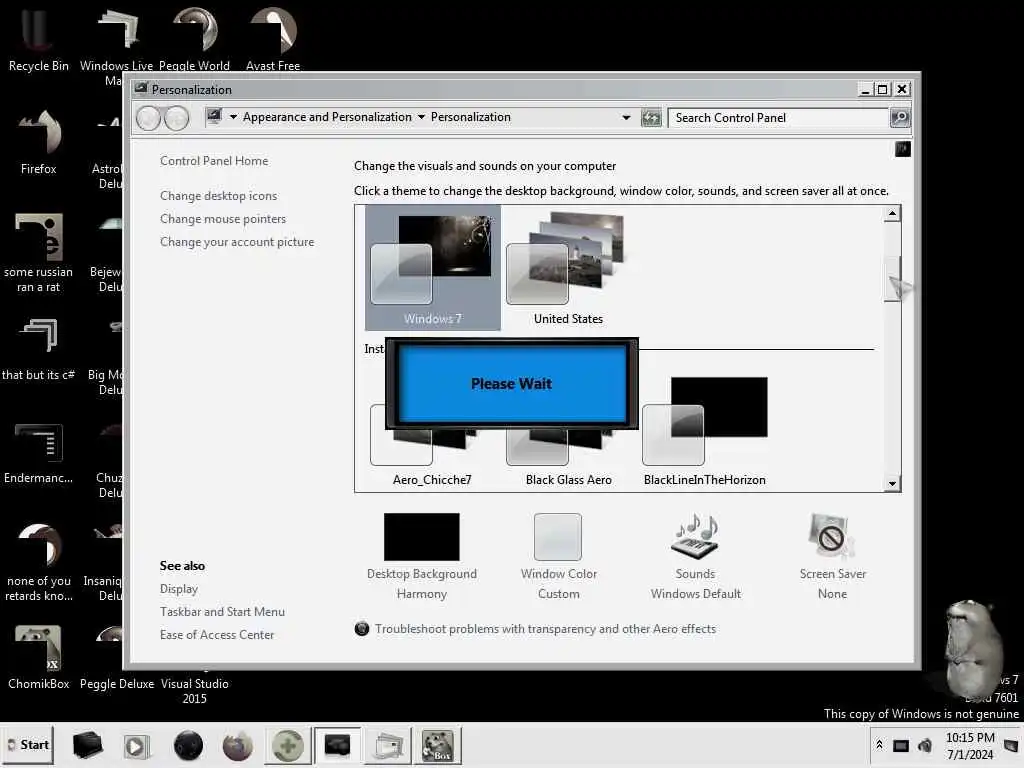This screenshot has width=1024, height=768.
Task: Open the help icon in Personalization window
Action: 903,149
